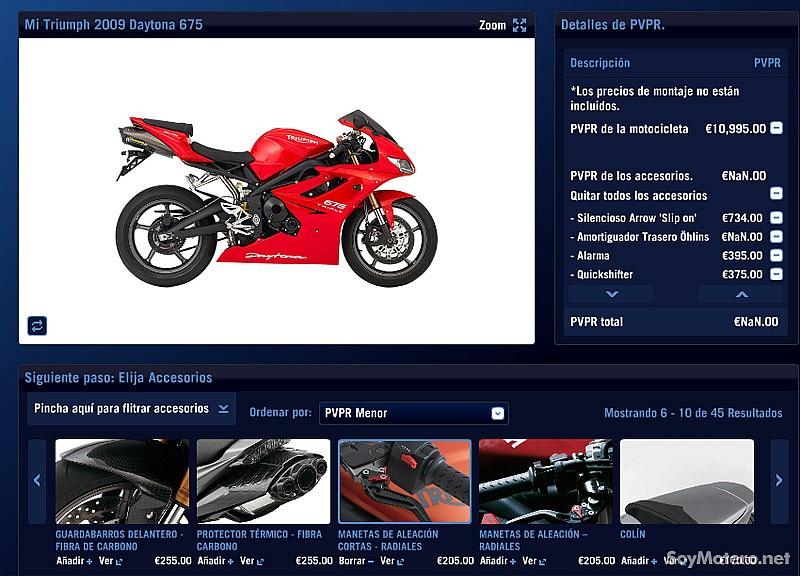Click minus icon next to Quitar todos los accesorios
Image resolution: width=800 pixels, height=576 pixels.
(776, 193)
